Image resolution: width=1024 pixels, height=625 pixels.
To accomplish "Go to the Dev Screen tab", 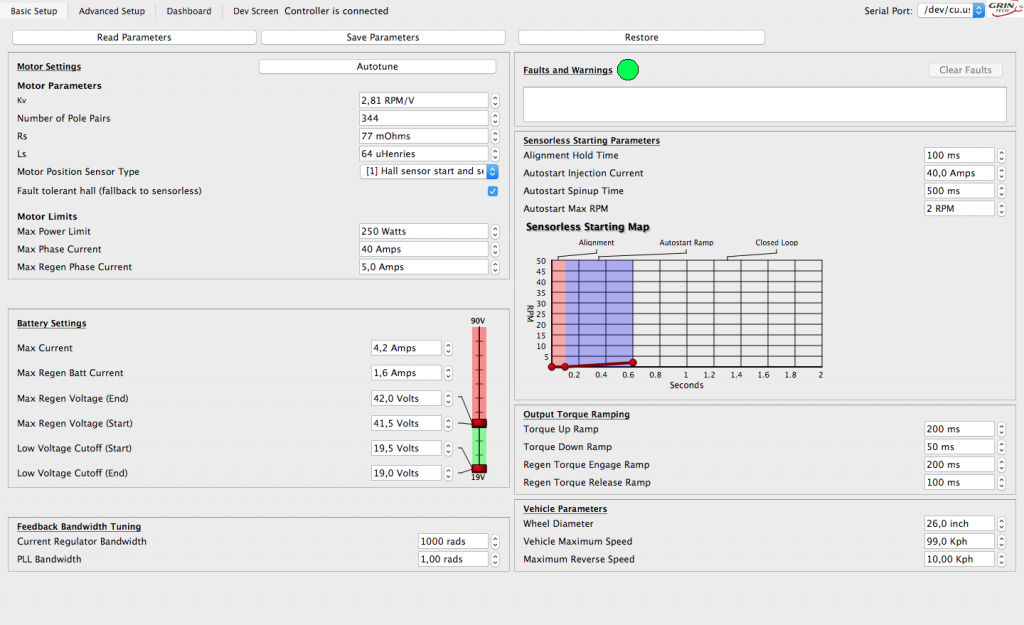I will coord(255,11).
